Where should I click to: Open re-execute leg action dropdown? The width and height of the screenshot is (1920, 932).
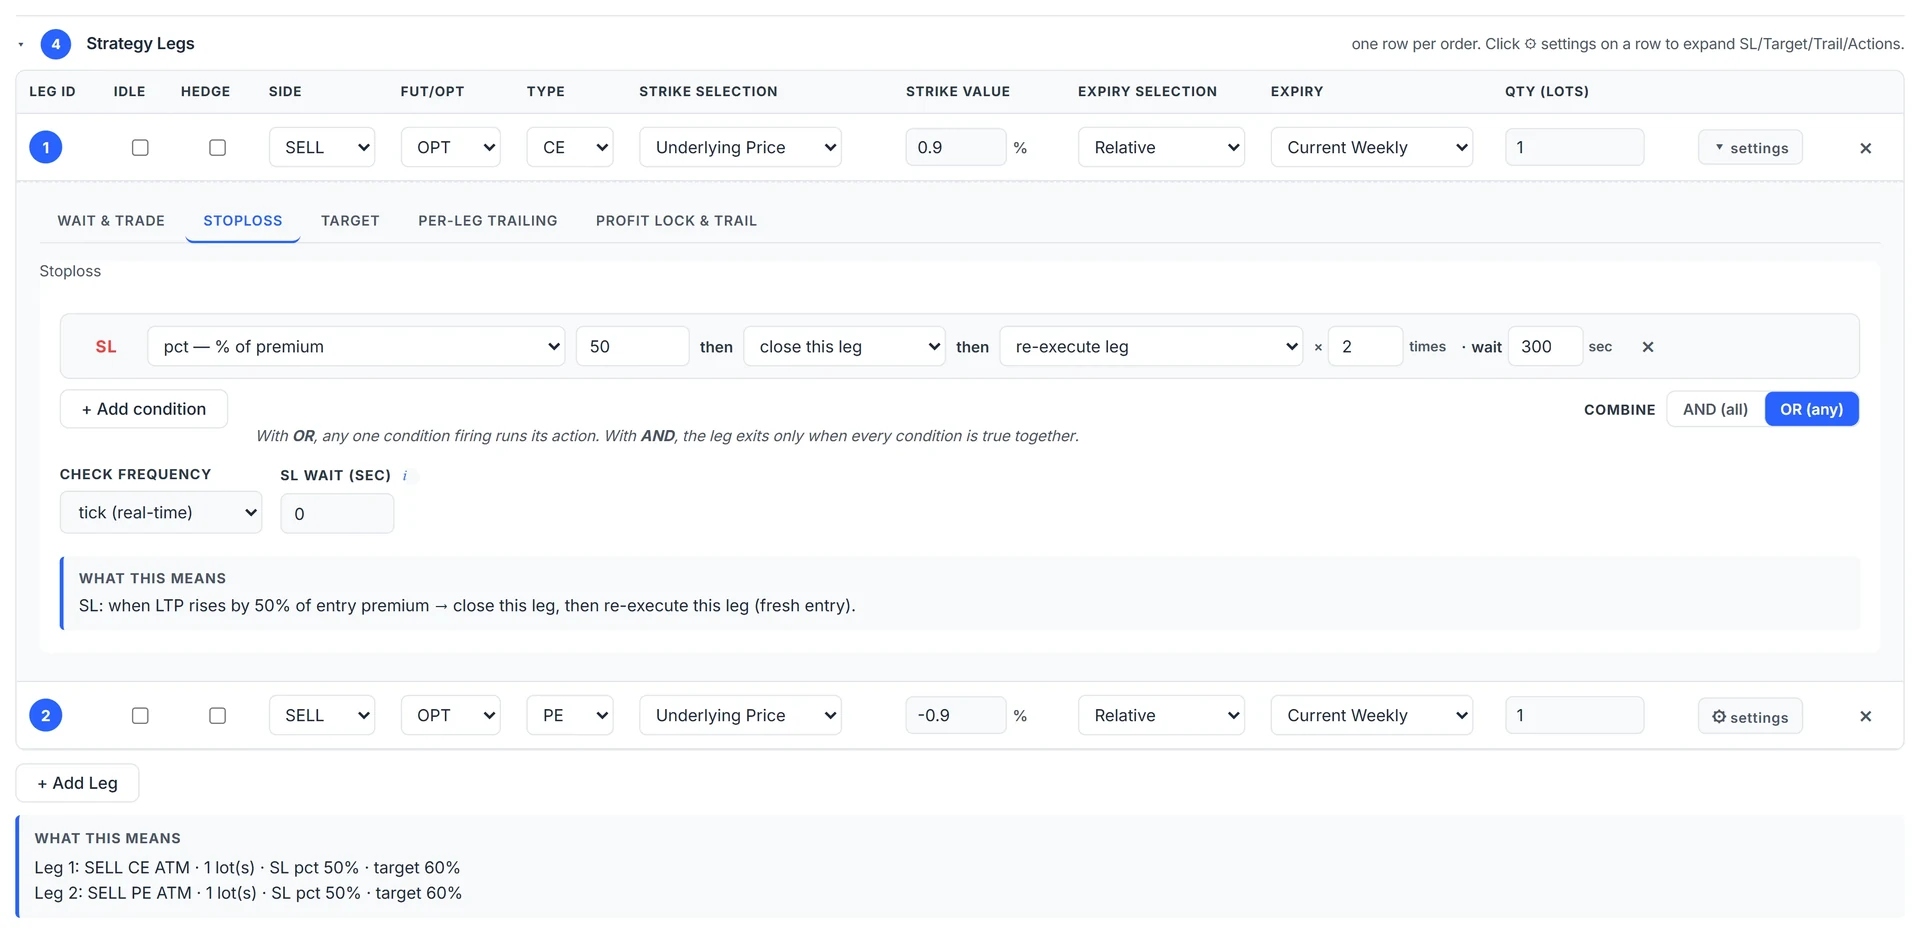click(1151, 346)
